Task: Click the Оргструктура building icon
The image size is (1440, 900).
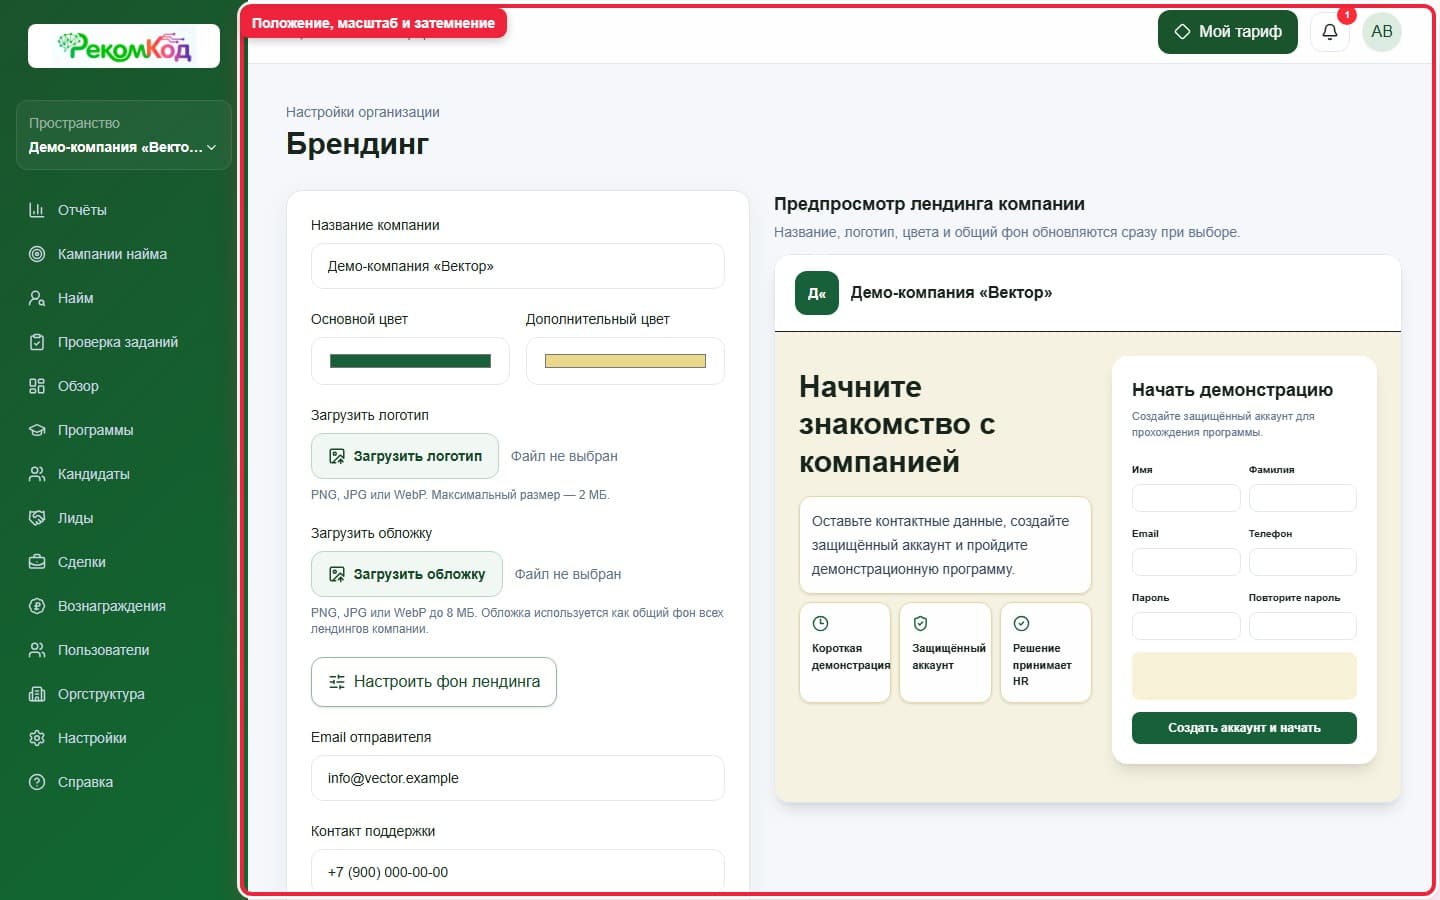Action: tap(37, 694)
